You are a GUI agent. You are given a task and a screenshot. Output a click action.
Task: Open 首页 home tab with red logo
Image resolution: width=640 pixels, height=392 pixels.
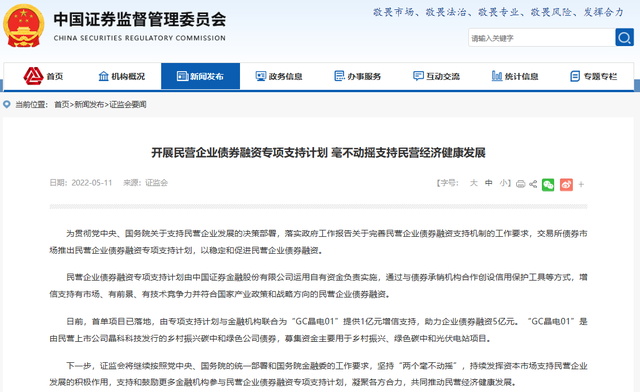pos(43,76)
